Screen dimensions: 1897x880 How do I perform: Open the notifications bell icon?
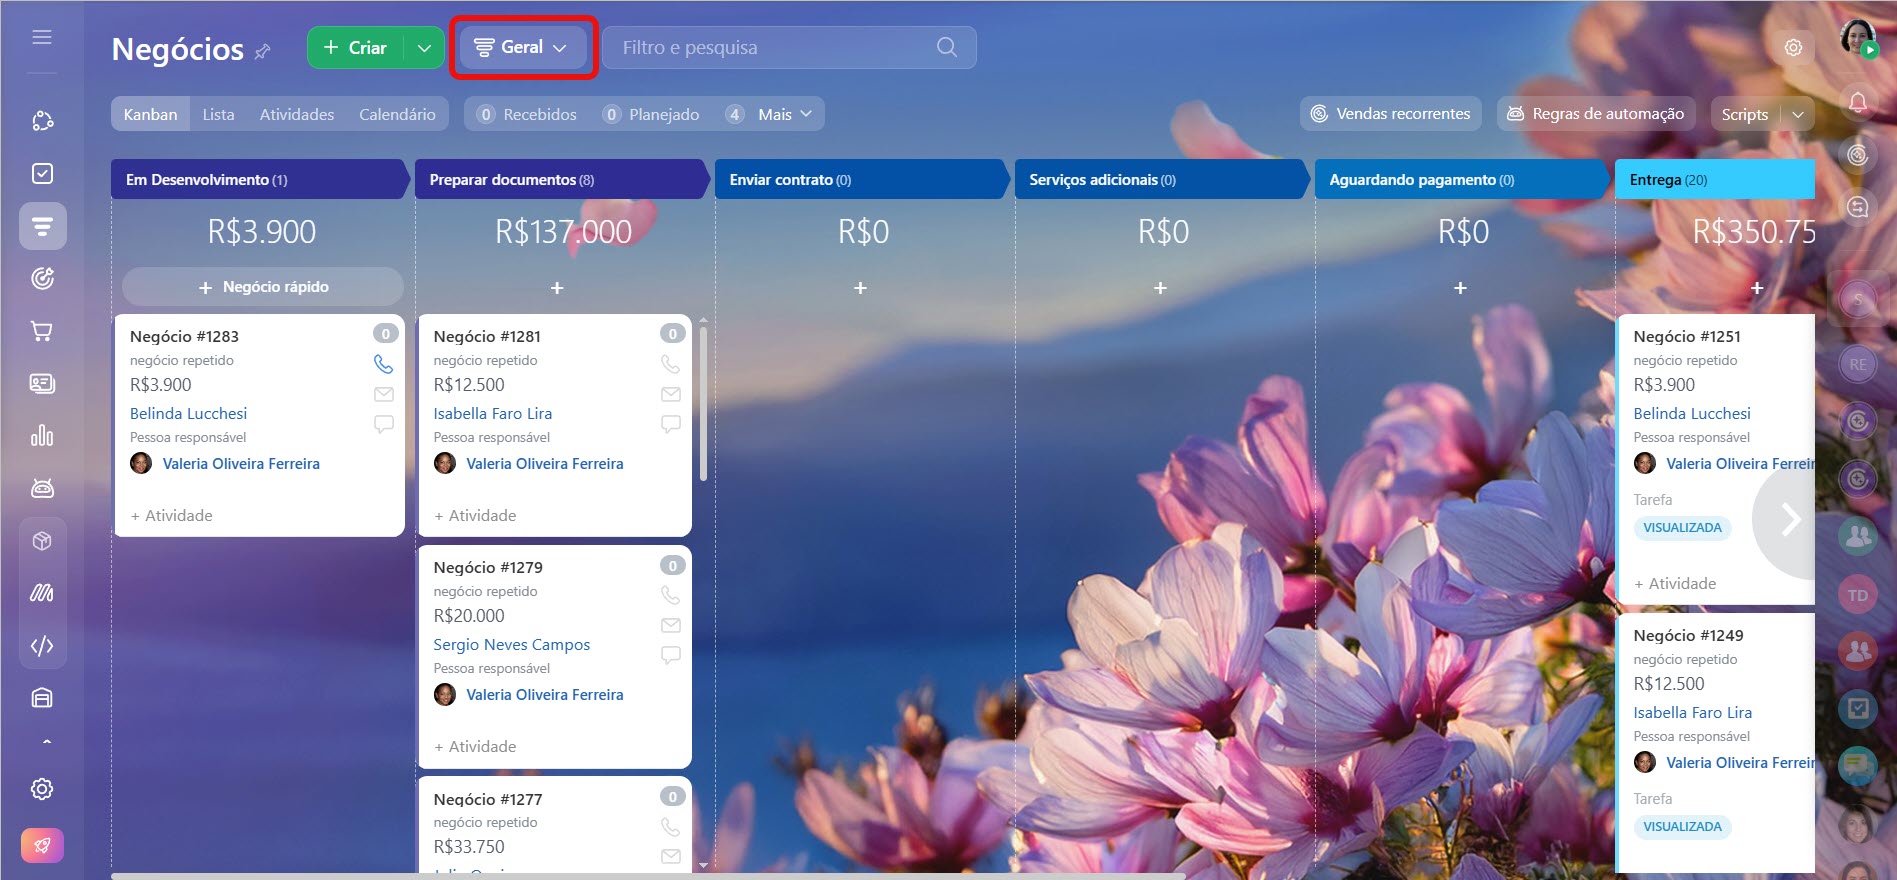(x=1857, y=102)
